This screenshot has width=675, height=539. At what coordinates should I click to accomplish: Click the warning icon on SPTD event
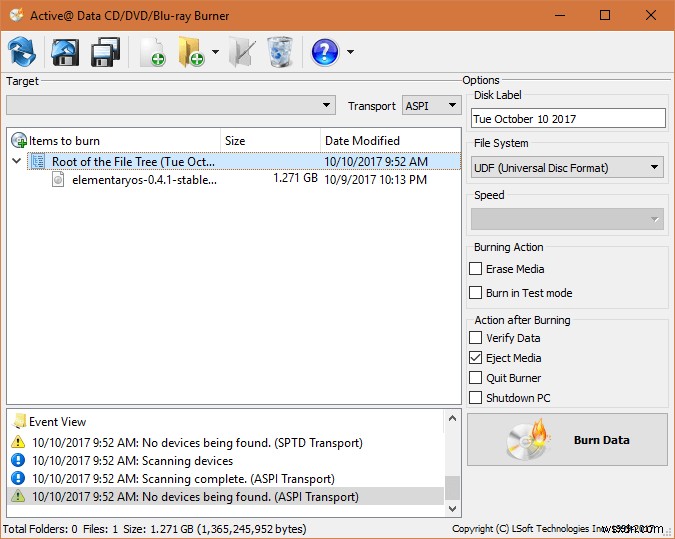18,442
